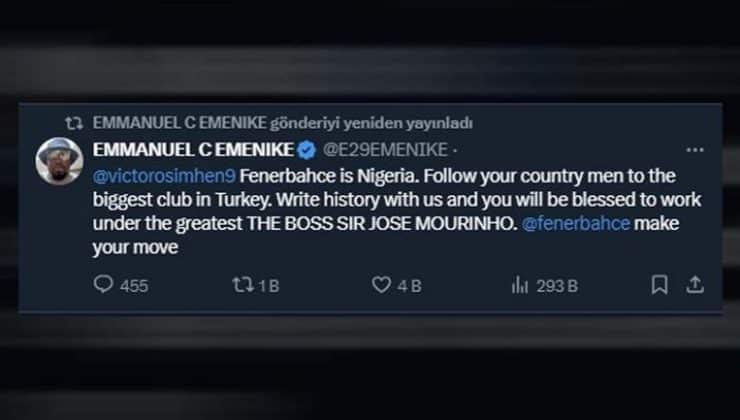Viewport: 740px width, 420px height.
Task: Click the retweet icon under the tweet
Action: [243, 285]
